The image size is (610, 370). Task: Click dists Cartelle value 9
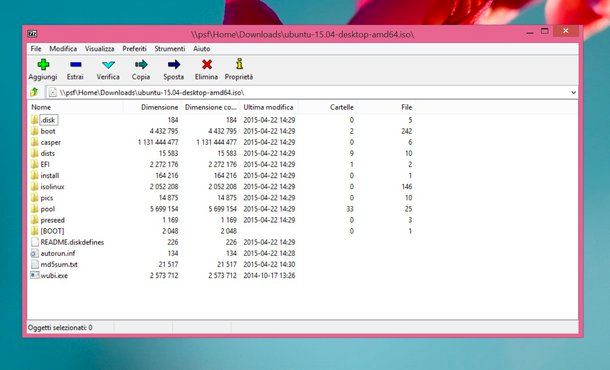pos(352,153)
